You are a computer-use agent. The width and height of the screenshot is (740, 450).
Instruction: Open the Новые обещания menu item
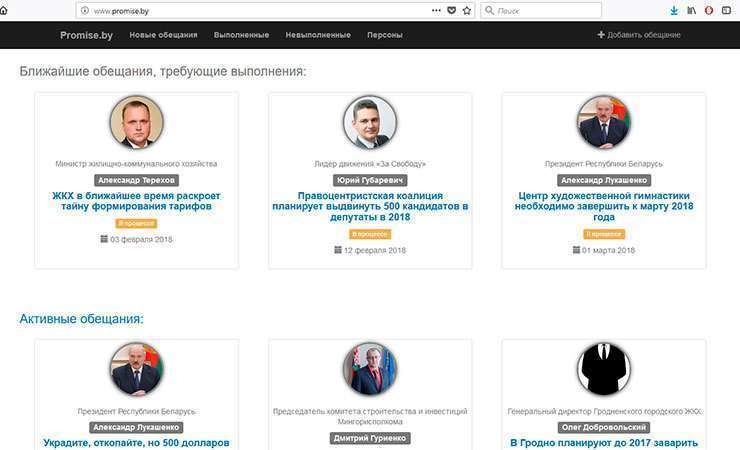163,35
